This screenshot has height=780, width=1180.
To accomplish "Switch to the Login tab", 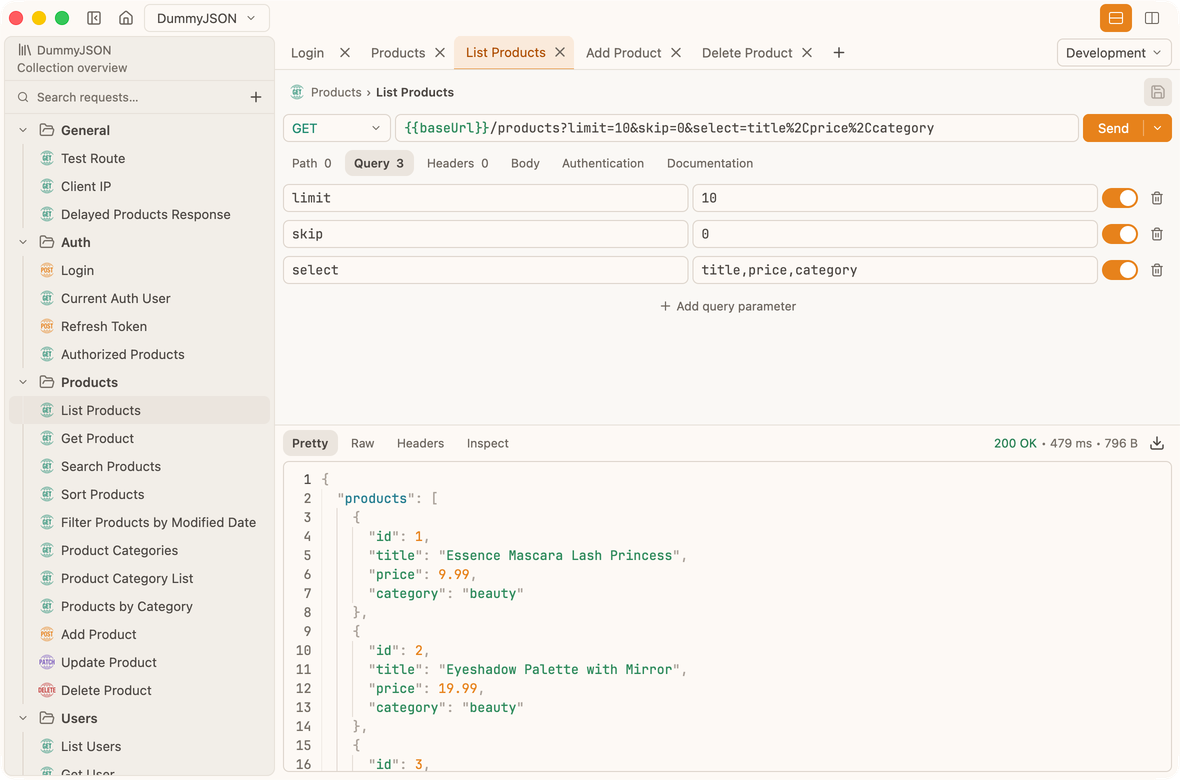I will coord(307,53).
